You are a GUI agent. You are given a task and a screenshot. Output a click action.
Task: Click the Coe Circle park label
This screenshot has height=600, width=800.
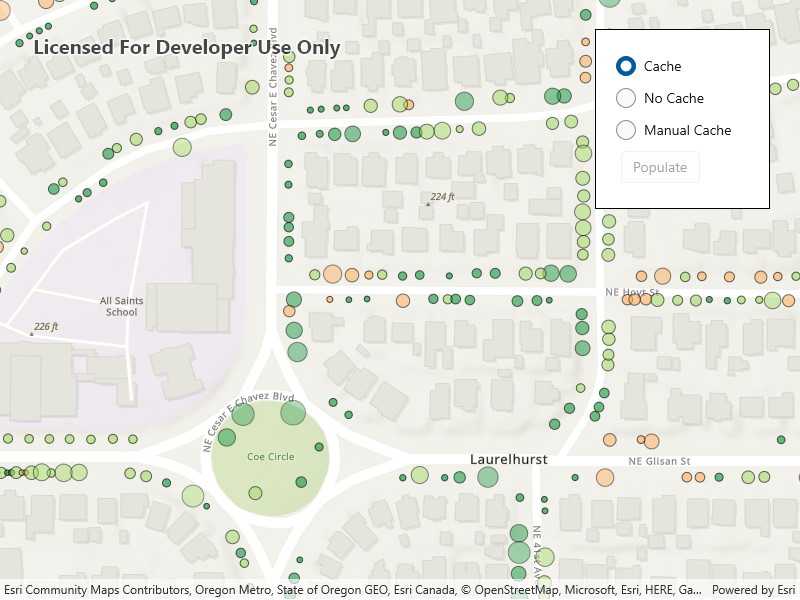pyautogui.click(x=270, y=457)
